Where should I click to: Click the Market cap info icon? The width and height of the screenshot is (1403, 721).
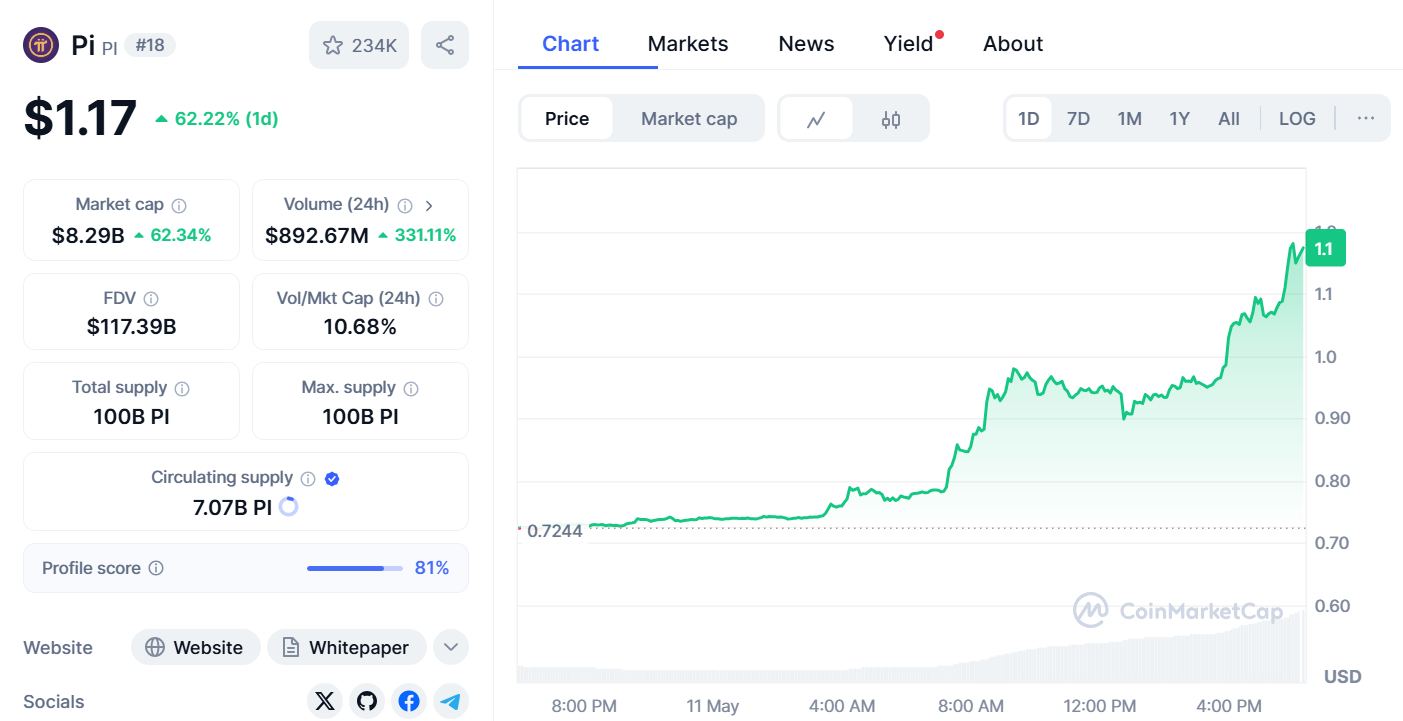179,205
